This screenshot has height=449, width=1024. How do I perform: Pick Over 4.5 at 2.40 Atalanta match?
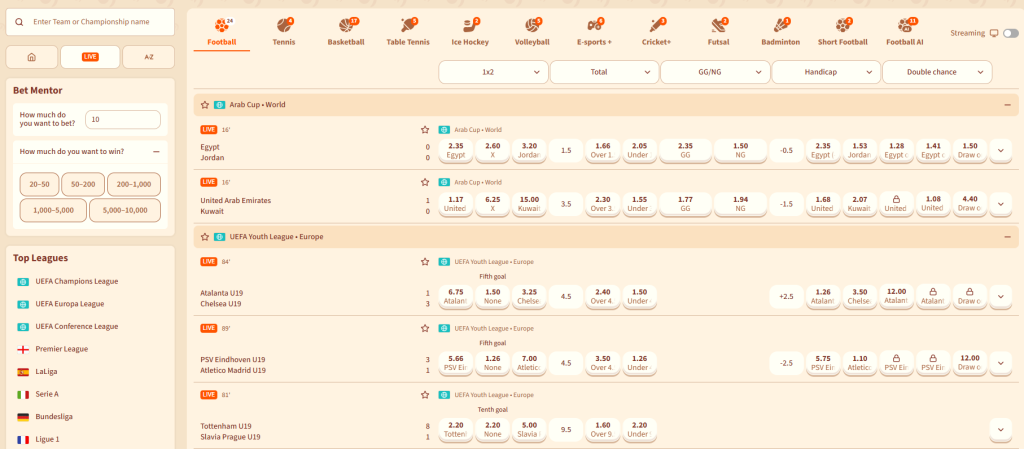[602, 297]
